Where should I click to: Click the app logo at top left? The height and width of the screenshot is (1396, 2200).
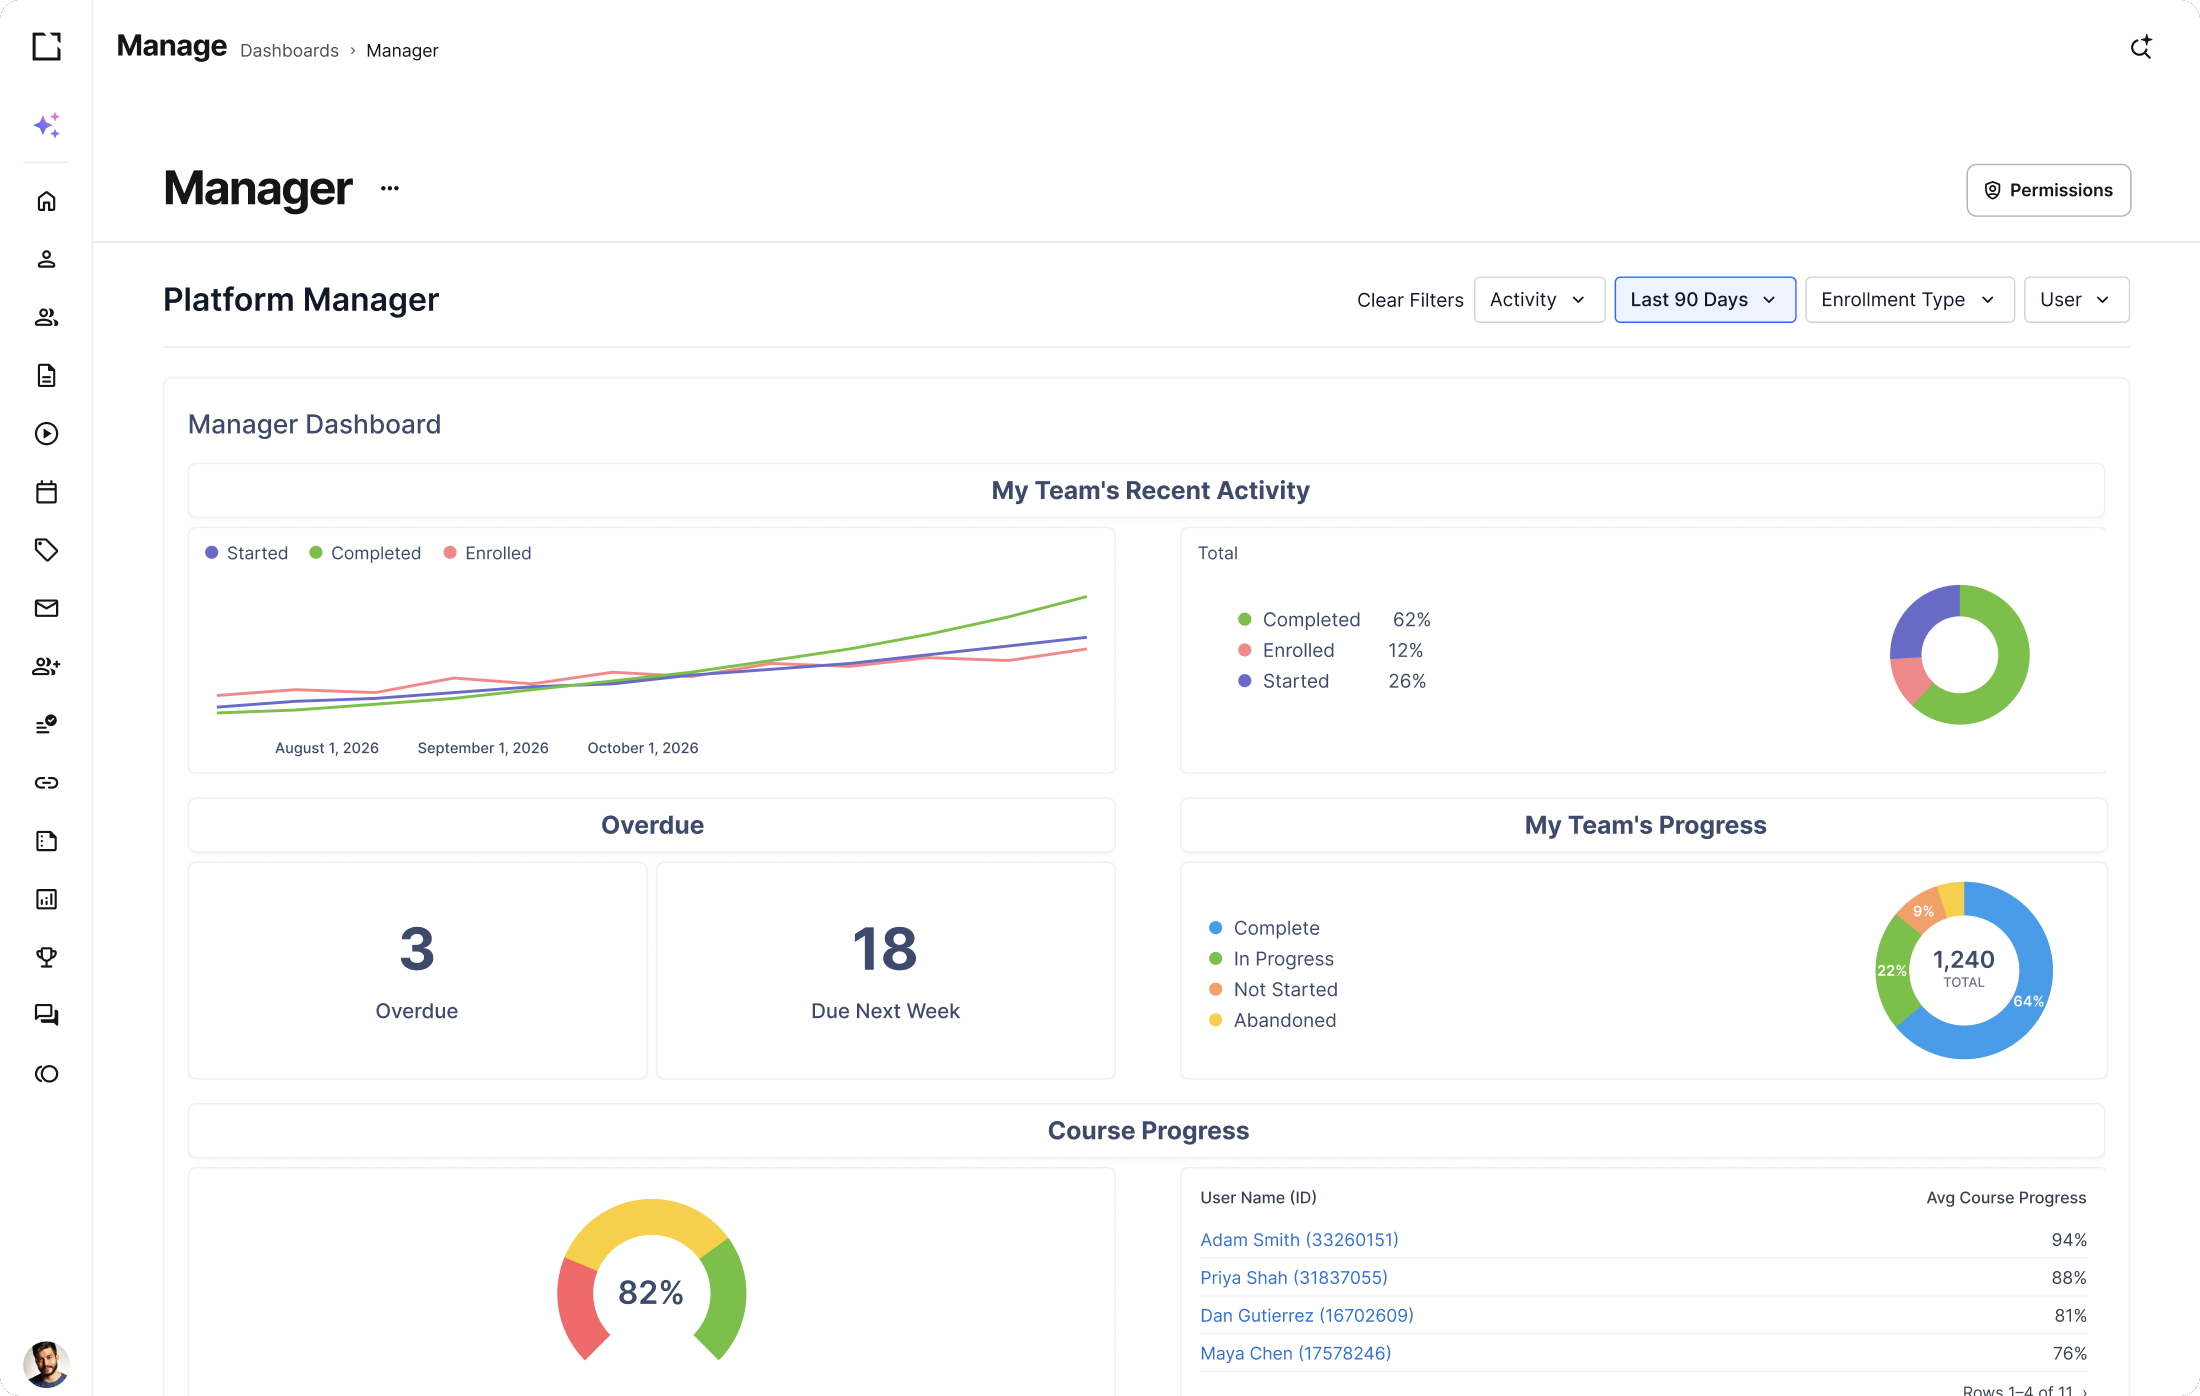46,46
